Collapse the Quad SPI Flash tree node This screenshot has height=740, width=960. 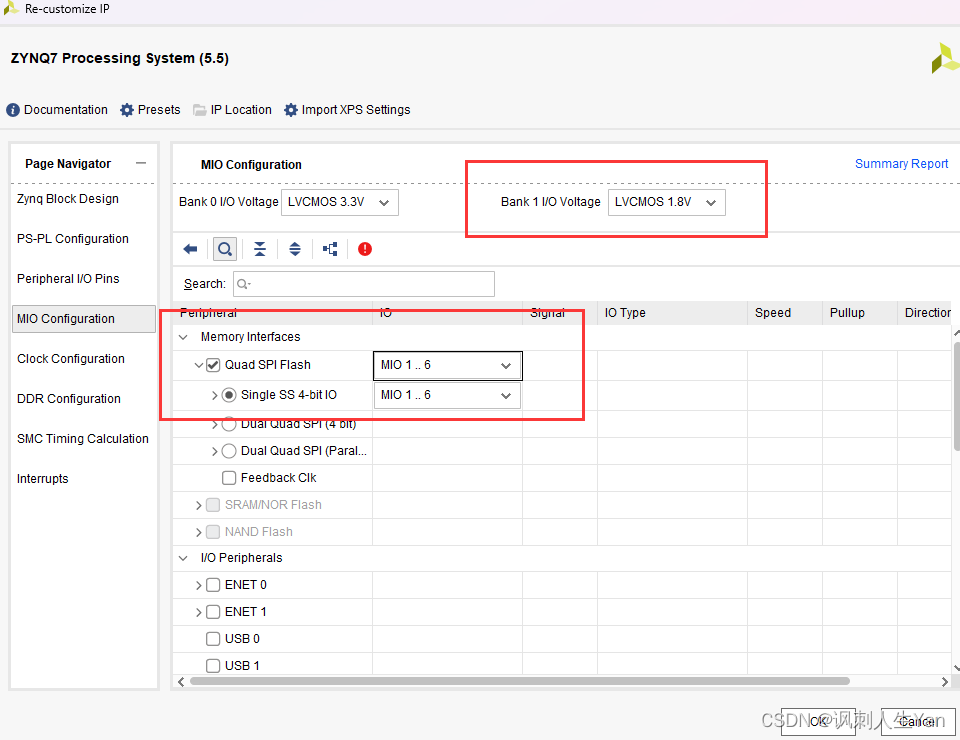click(198, 365)
